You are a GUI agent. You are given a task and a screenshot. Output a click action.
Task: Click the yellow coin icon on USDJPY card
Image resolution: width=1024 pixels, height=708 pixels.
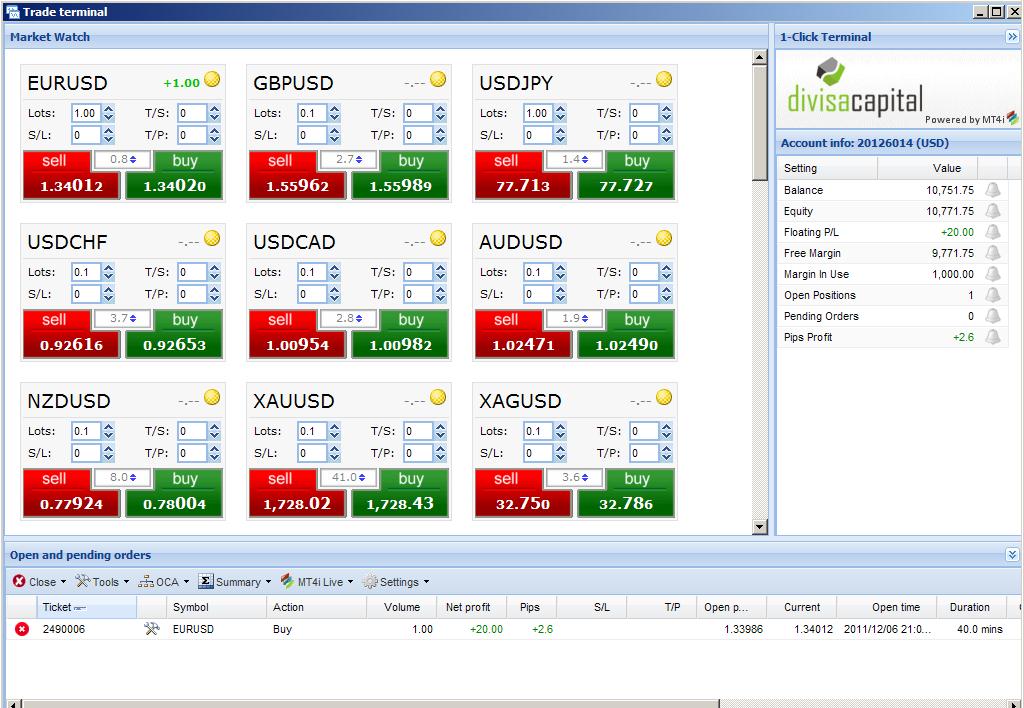(x=664, y=80)
